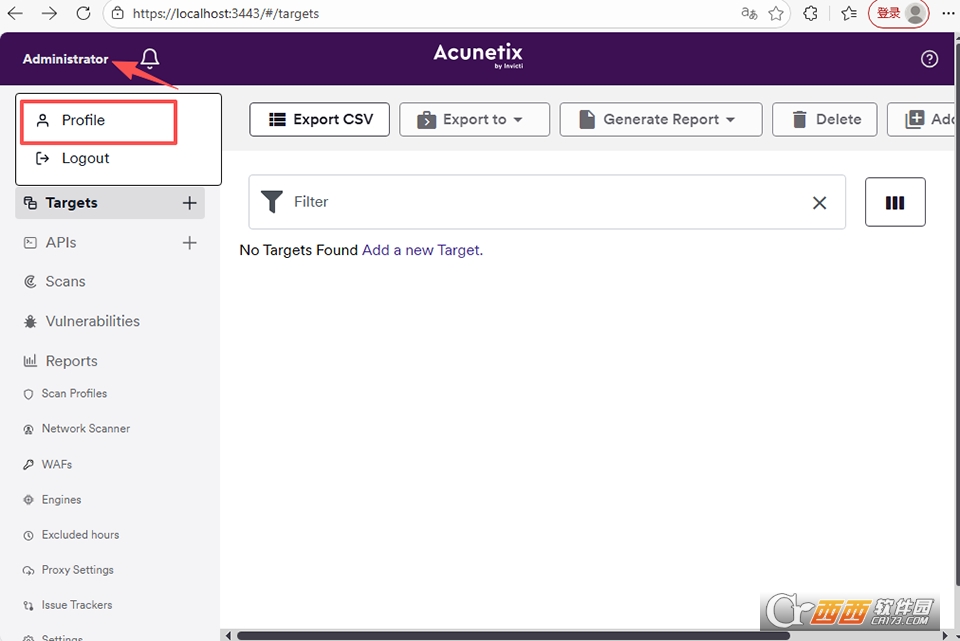This screenshot has height=641, width=960.
Task: Click the Vulnerabilities bug icon
Action: pyautogui.click(x=30, y=321)
